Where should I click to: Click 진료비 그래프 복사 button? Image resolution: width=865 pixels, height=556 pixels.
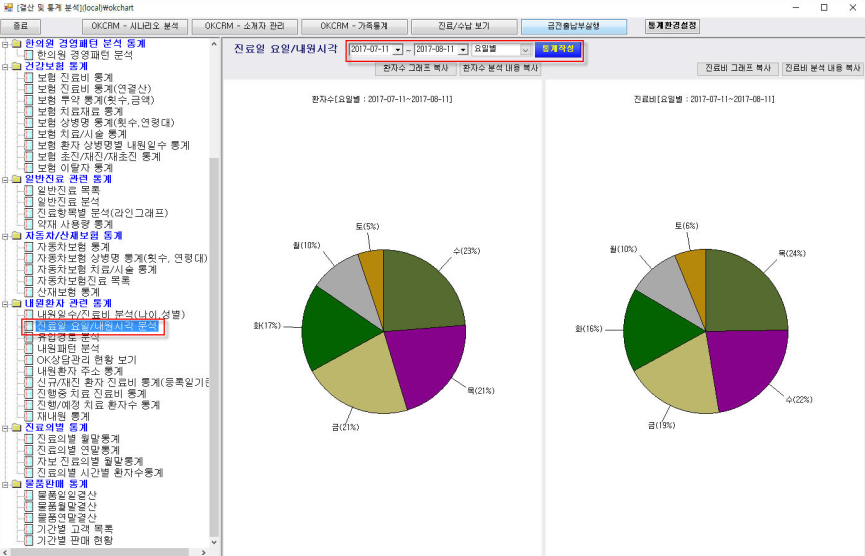pyautogui.click(x=738, y=68)
